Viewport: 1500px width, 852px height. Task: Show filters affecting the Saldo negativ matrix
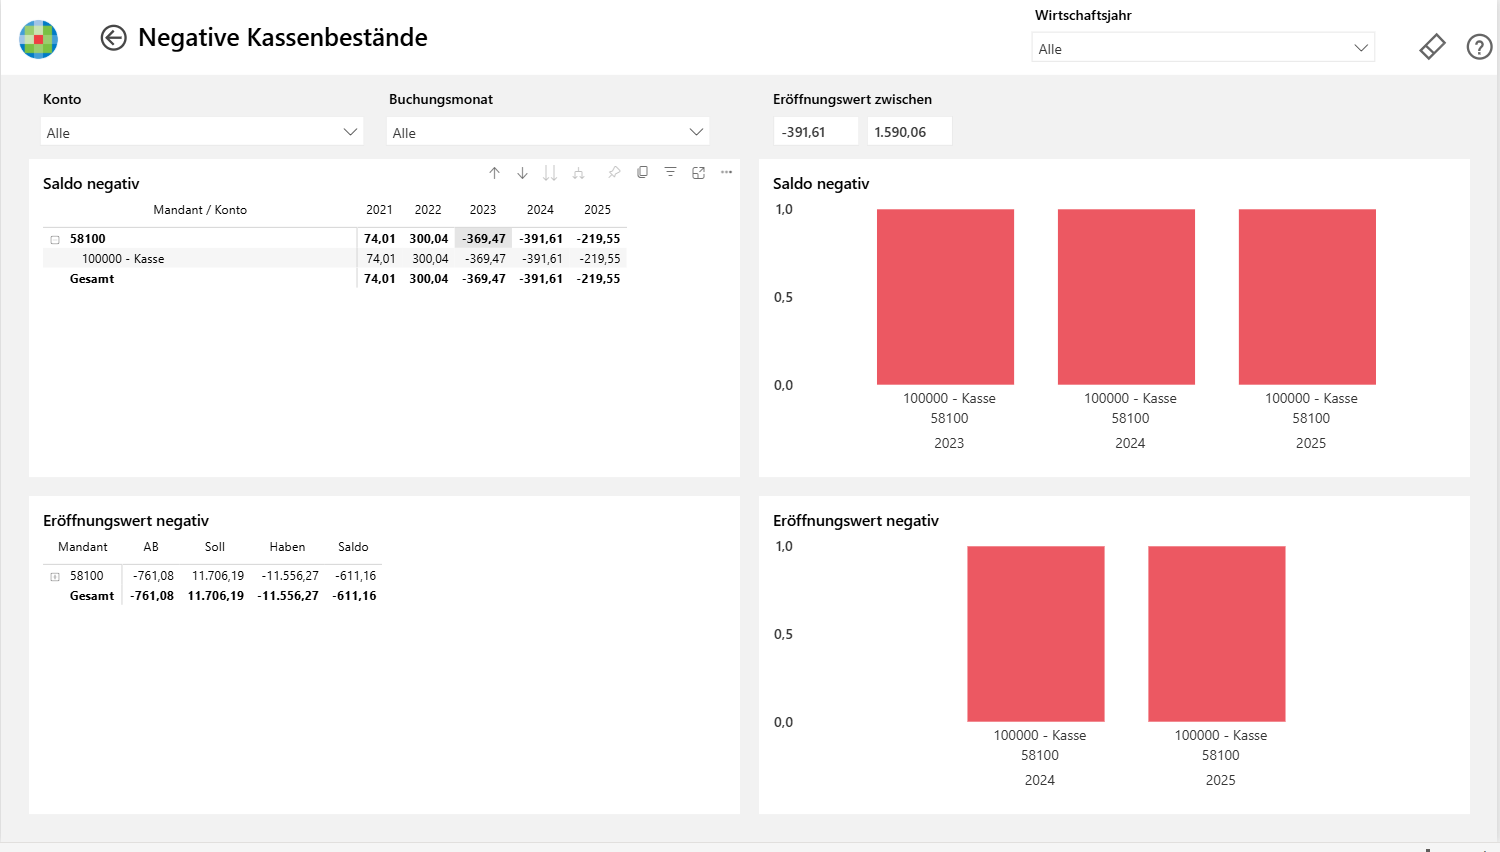pyautogui.click(x=670, y=172)
